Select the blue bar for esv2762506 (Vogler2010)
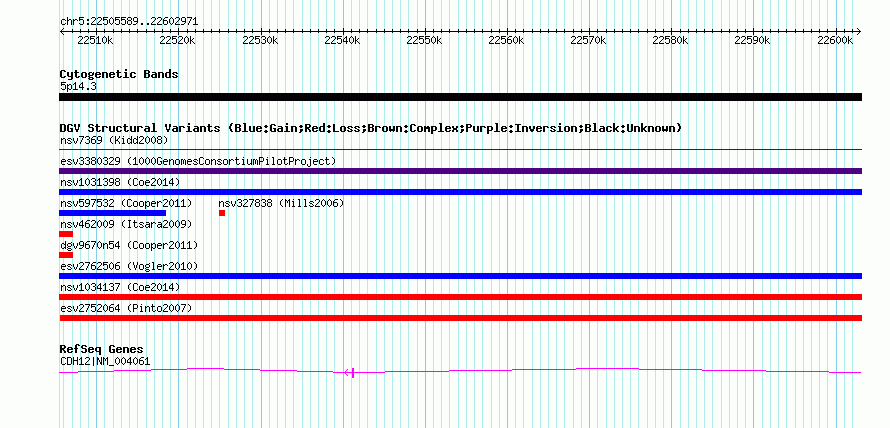890x428 pixels. tap(460, 276)
